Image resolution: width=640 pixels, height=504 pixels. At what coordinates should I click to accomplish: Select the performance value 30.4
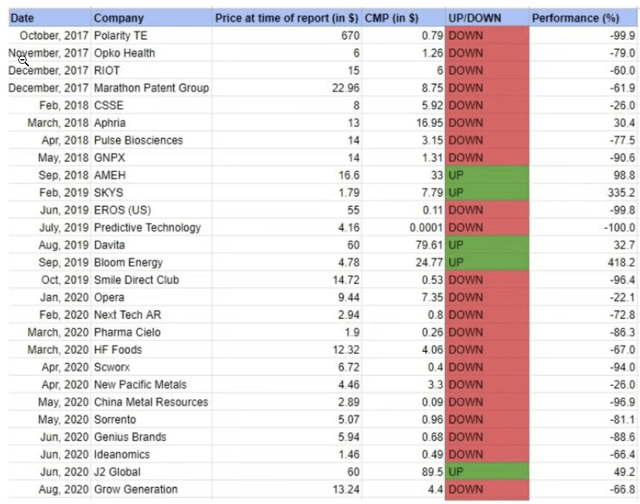(624, 123)
